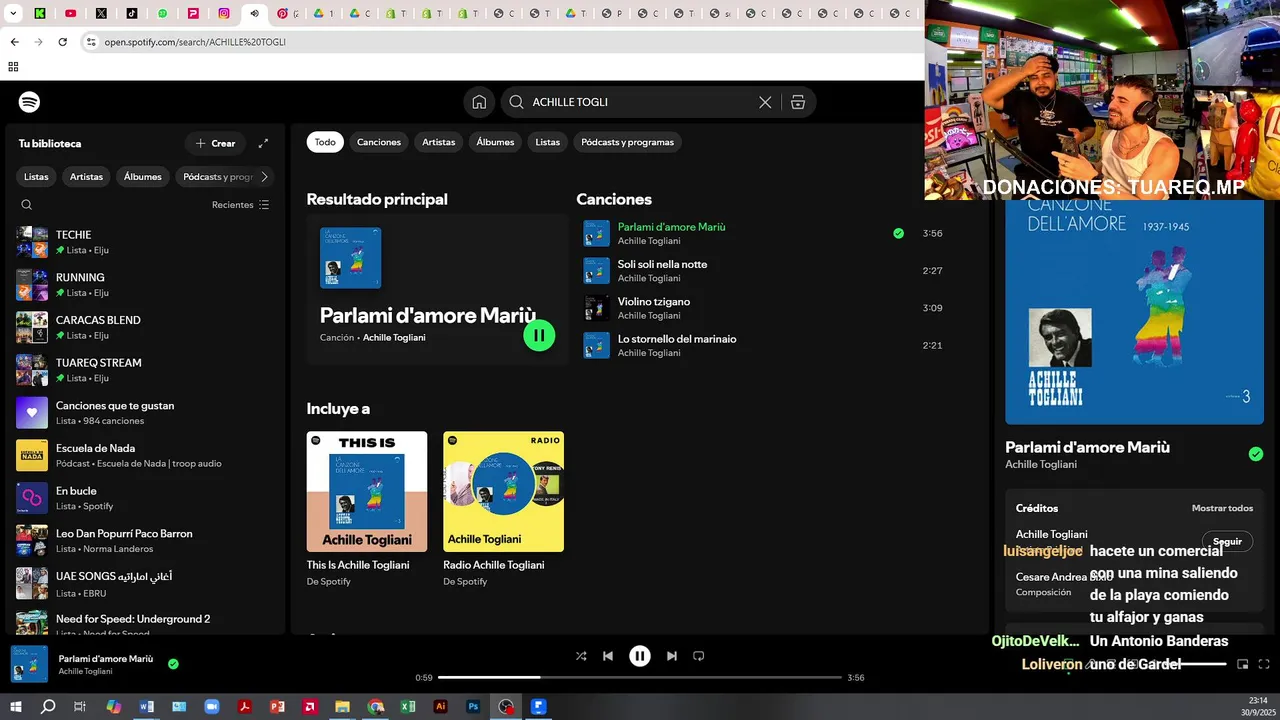Open the Recientes sort dropdown
The width and height of the screenshot is (1280, 720).
240,205
